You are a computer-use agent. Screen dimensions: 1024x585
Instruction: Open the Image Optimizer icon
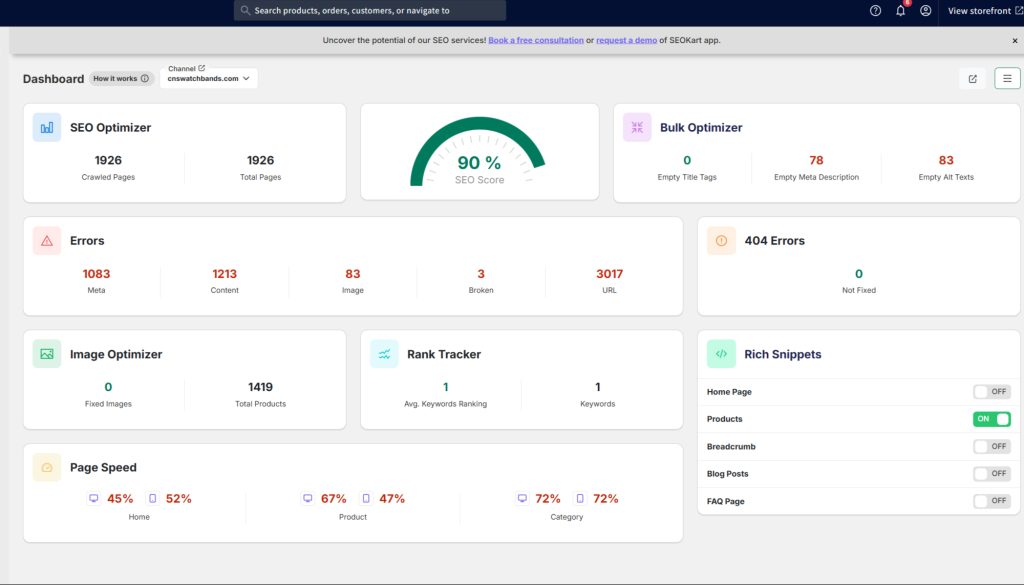[x=46, y=354]
